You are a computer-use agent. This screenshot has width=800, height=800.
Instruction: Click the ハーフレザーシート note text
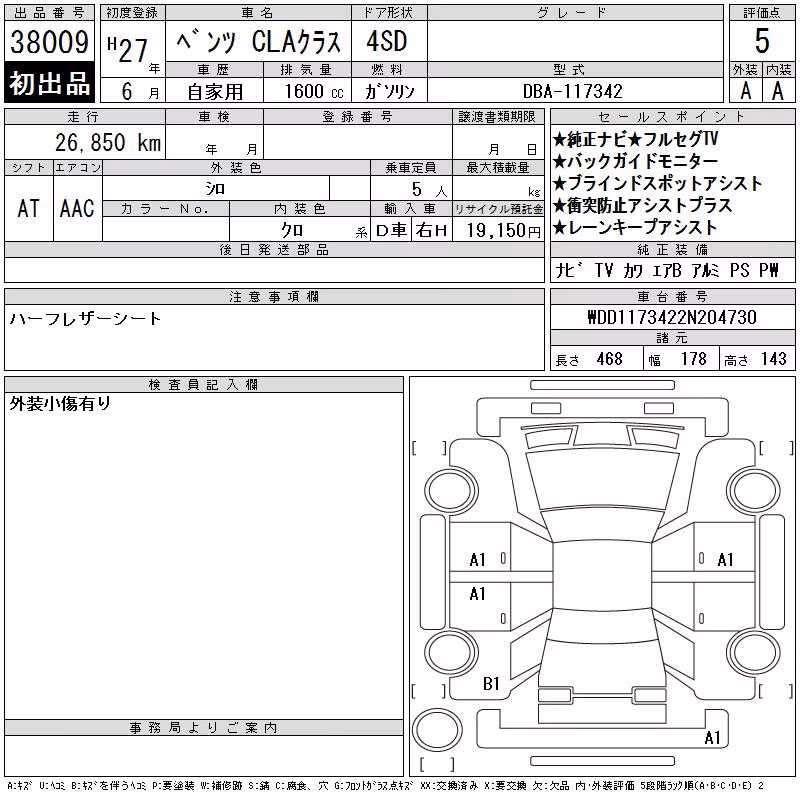tap(85, 319)
